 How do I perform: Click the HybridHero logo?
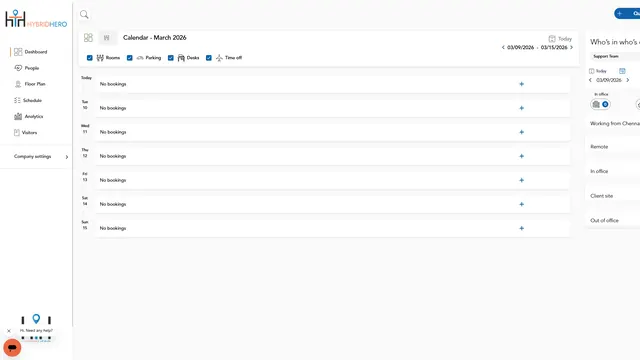click(x=36, y=19)
